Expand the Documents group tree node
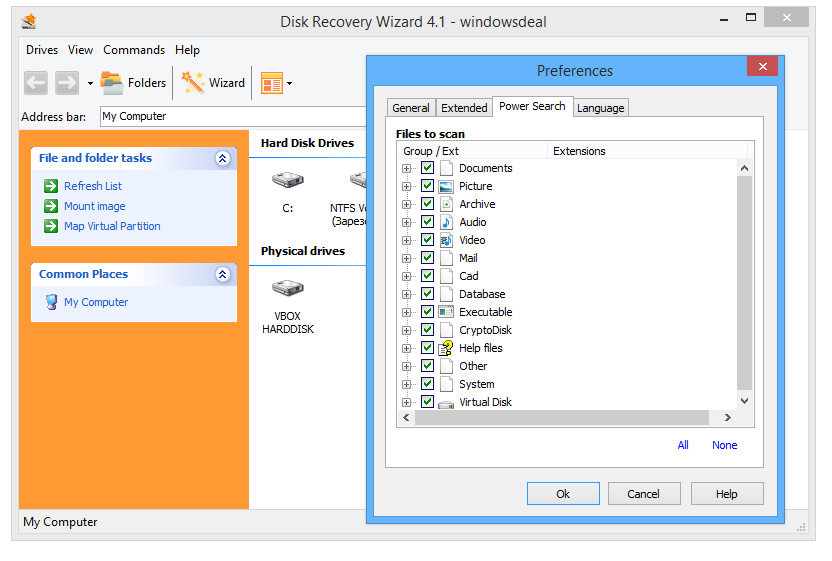Image resolution: width=832 pixels, height=561 pixels. click(406, 169)
